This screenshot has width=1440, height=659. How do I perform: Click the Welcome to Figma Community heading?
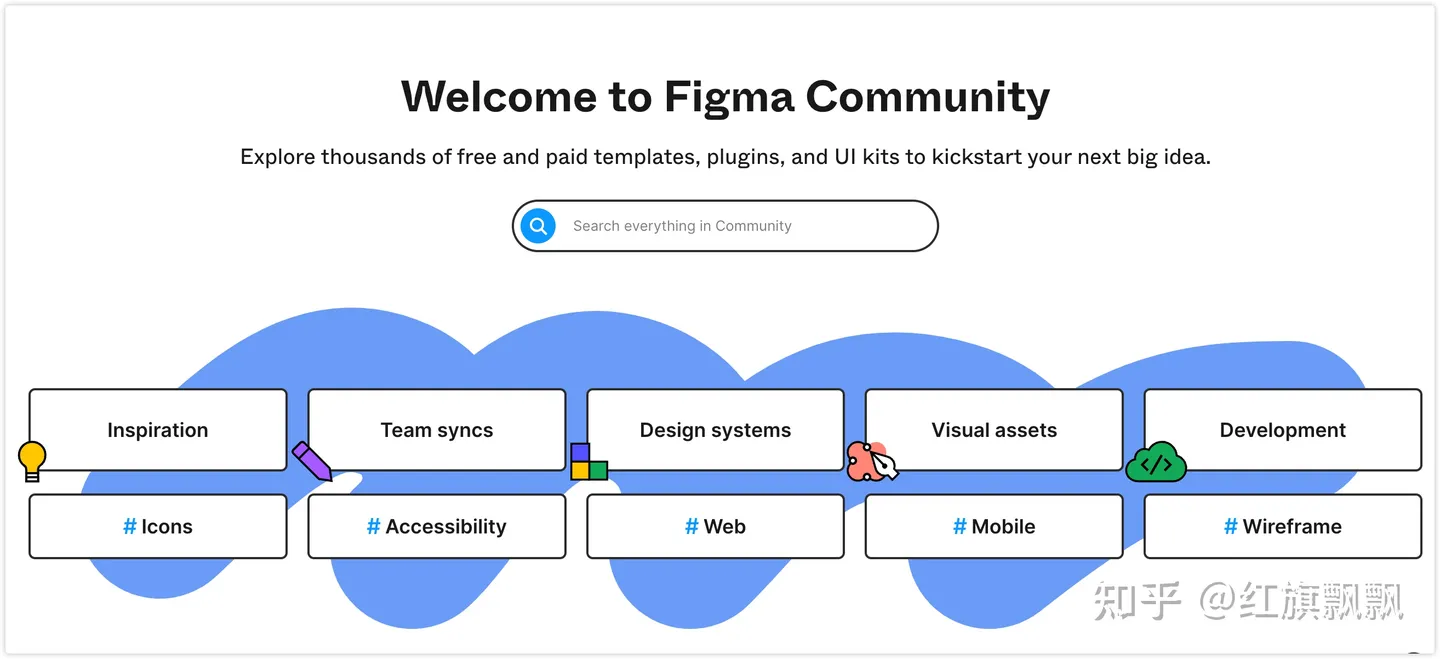coord(725,96)
